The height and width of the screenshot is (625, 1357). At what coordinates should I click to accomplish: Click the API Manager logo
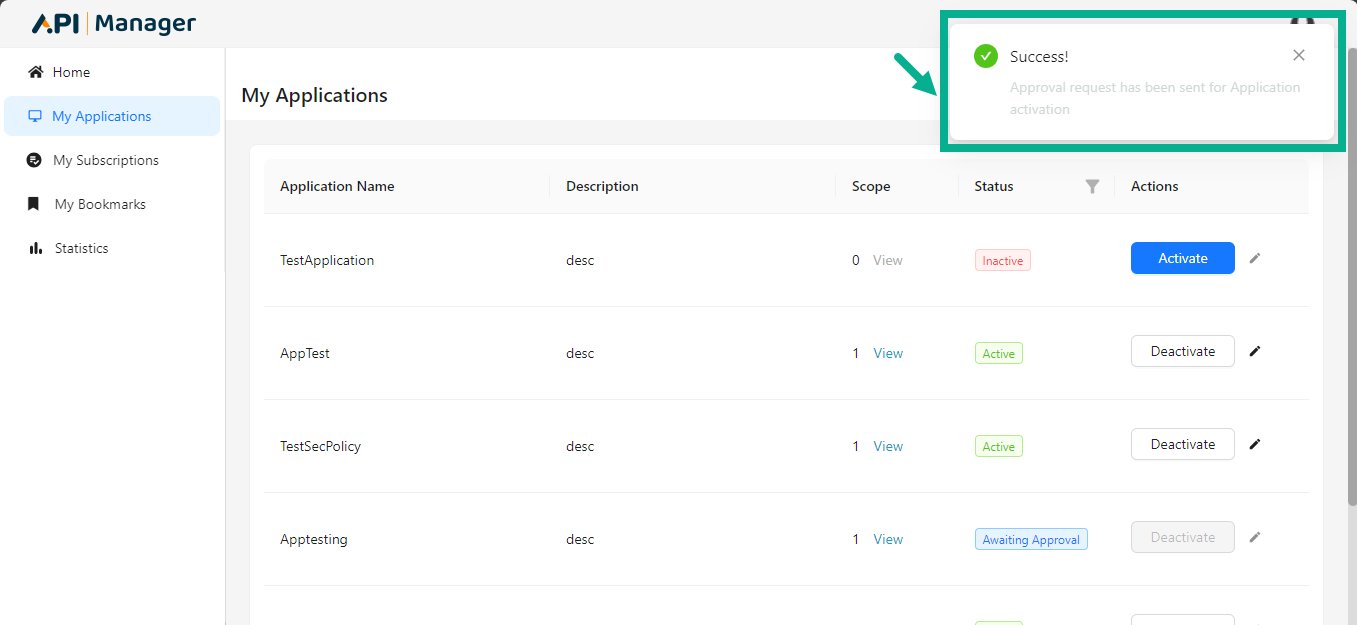point(113,24)
